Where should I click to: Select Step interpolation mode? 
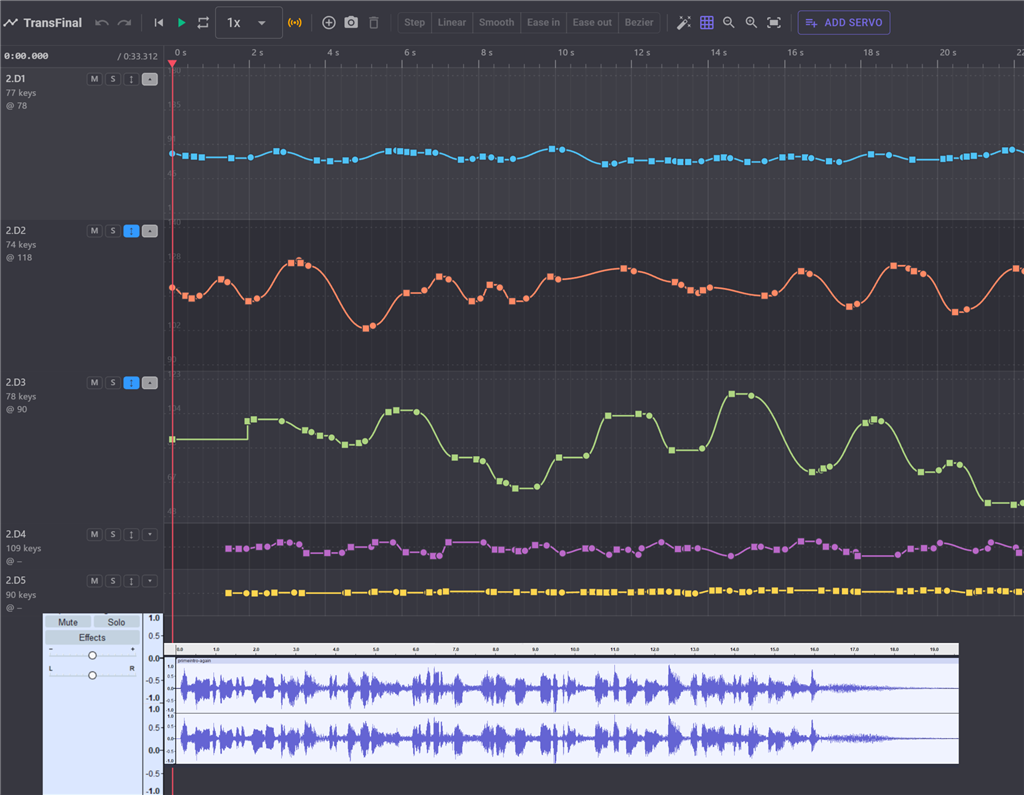pos(414,22)
